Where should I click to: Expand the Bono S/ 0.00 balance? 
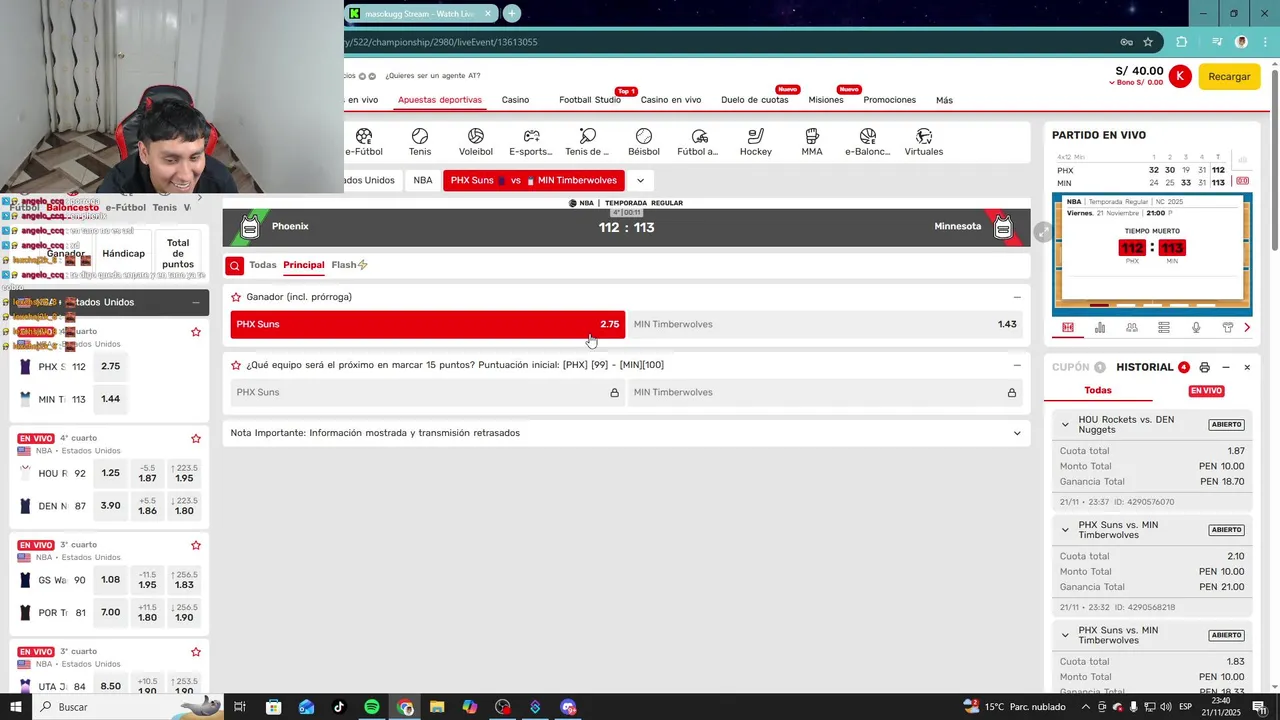[x=1136, y=82]
